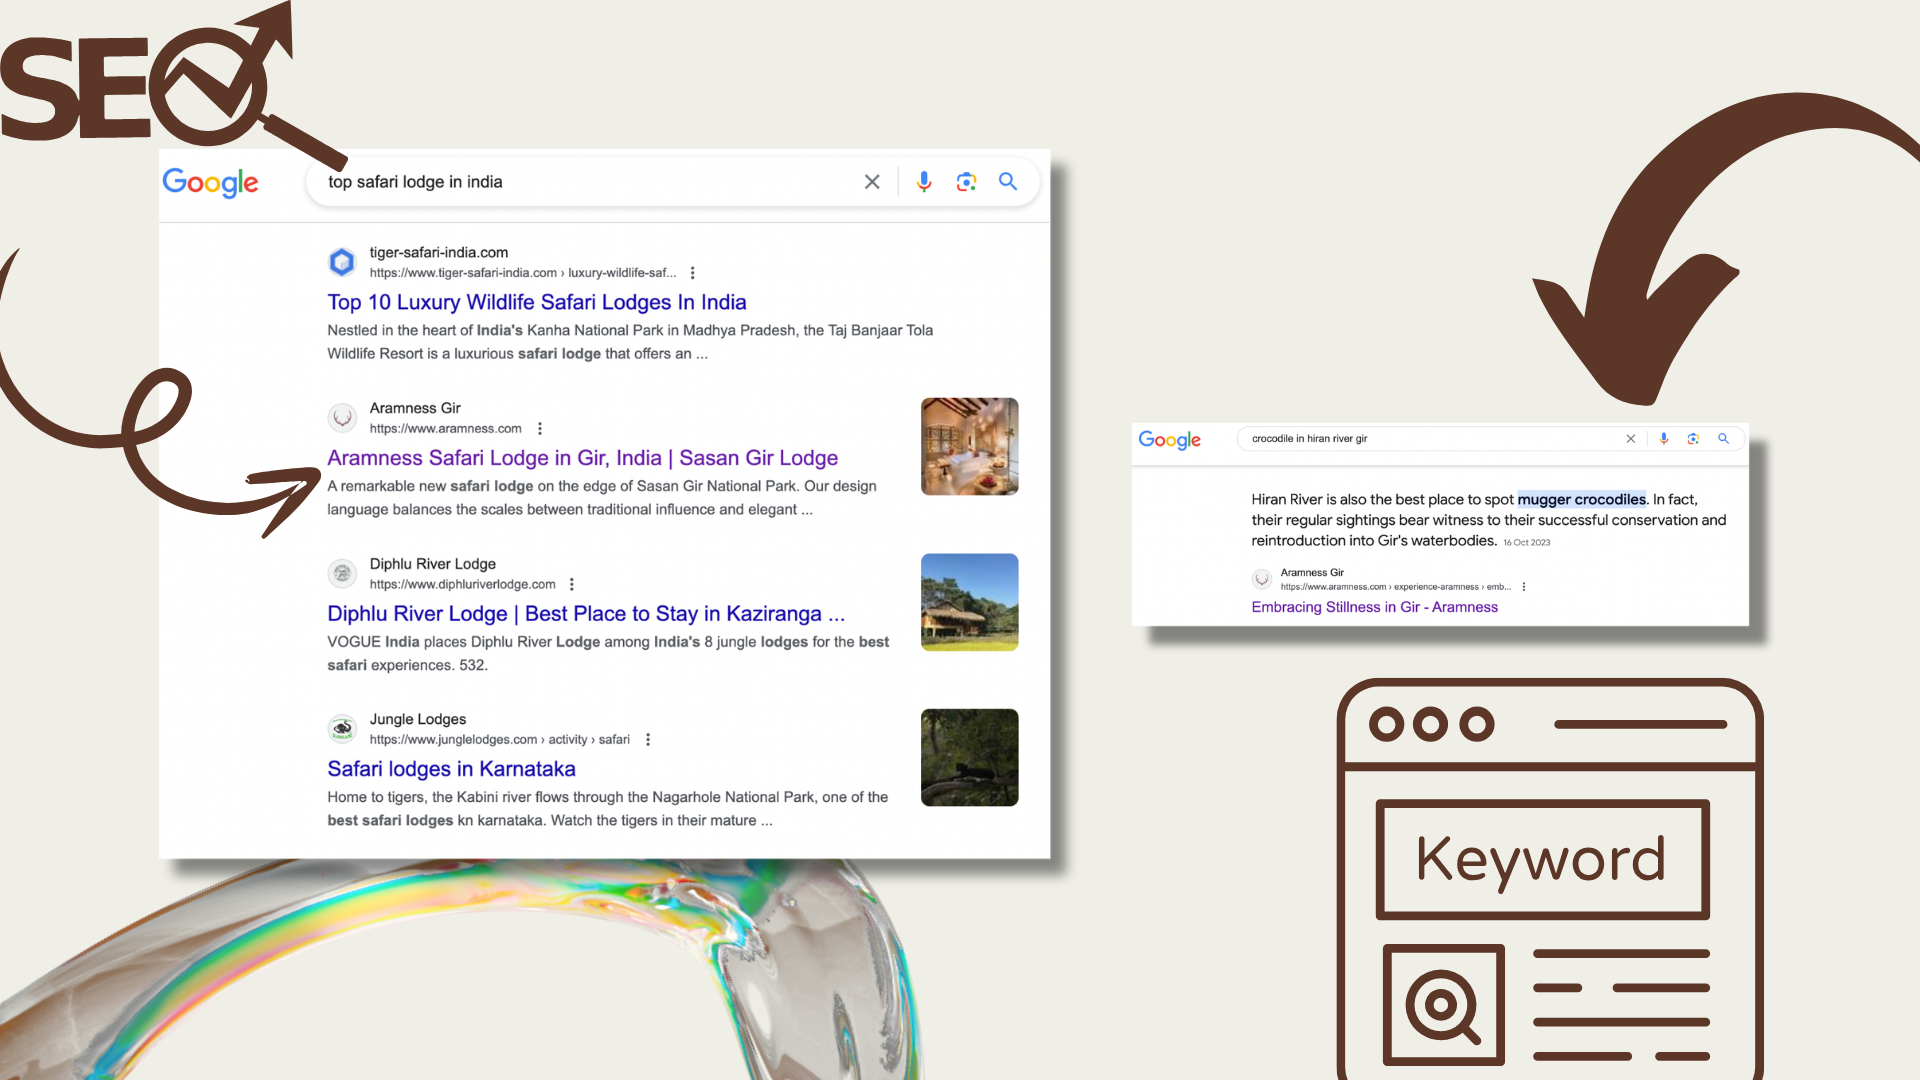1920x1080 pixels.
Task: Open 'Diphlu River Lodge' result link
Action: 585,614
